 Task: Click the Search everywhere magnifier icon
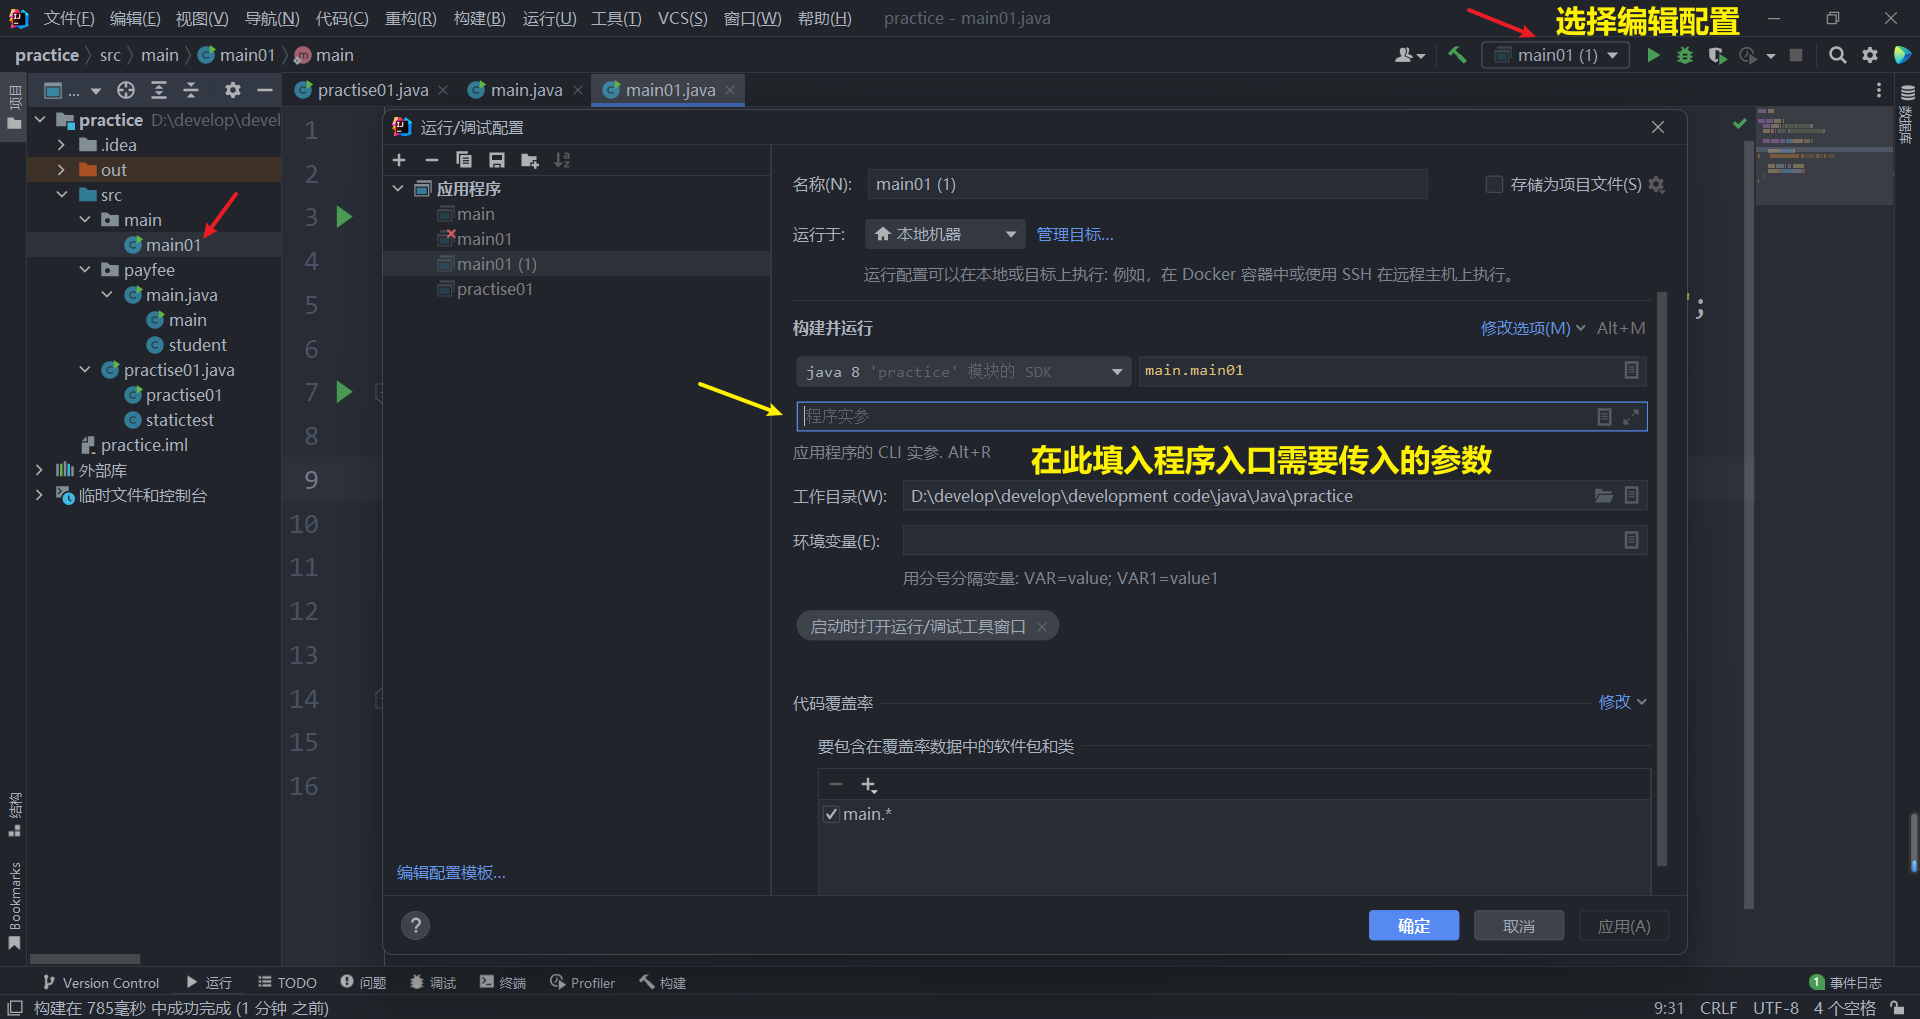(1837, 55)
